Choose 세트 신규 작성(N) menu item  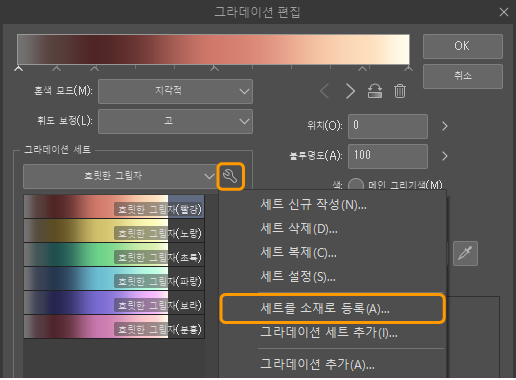(x=332, y=204)
